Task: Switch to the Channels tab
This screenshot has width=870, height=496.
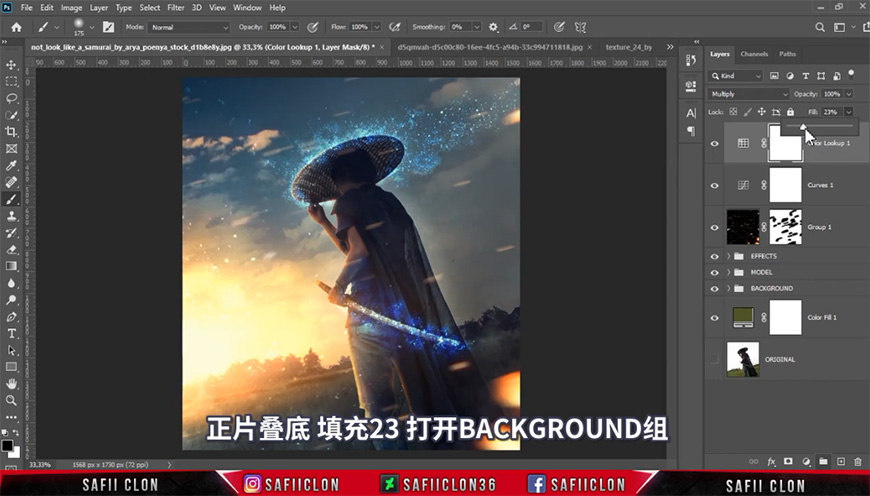Action: coord(754,54)
